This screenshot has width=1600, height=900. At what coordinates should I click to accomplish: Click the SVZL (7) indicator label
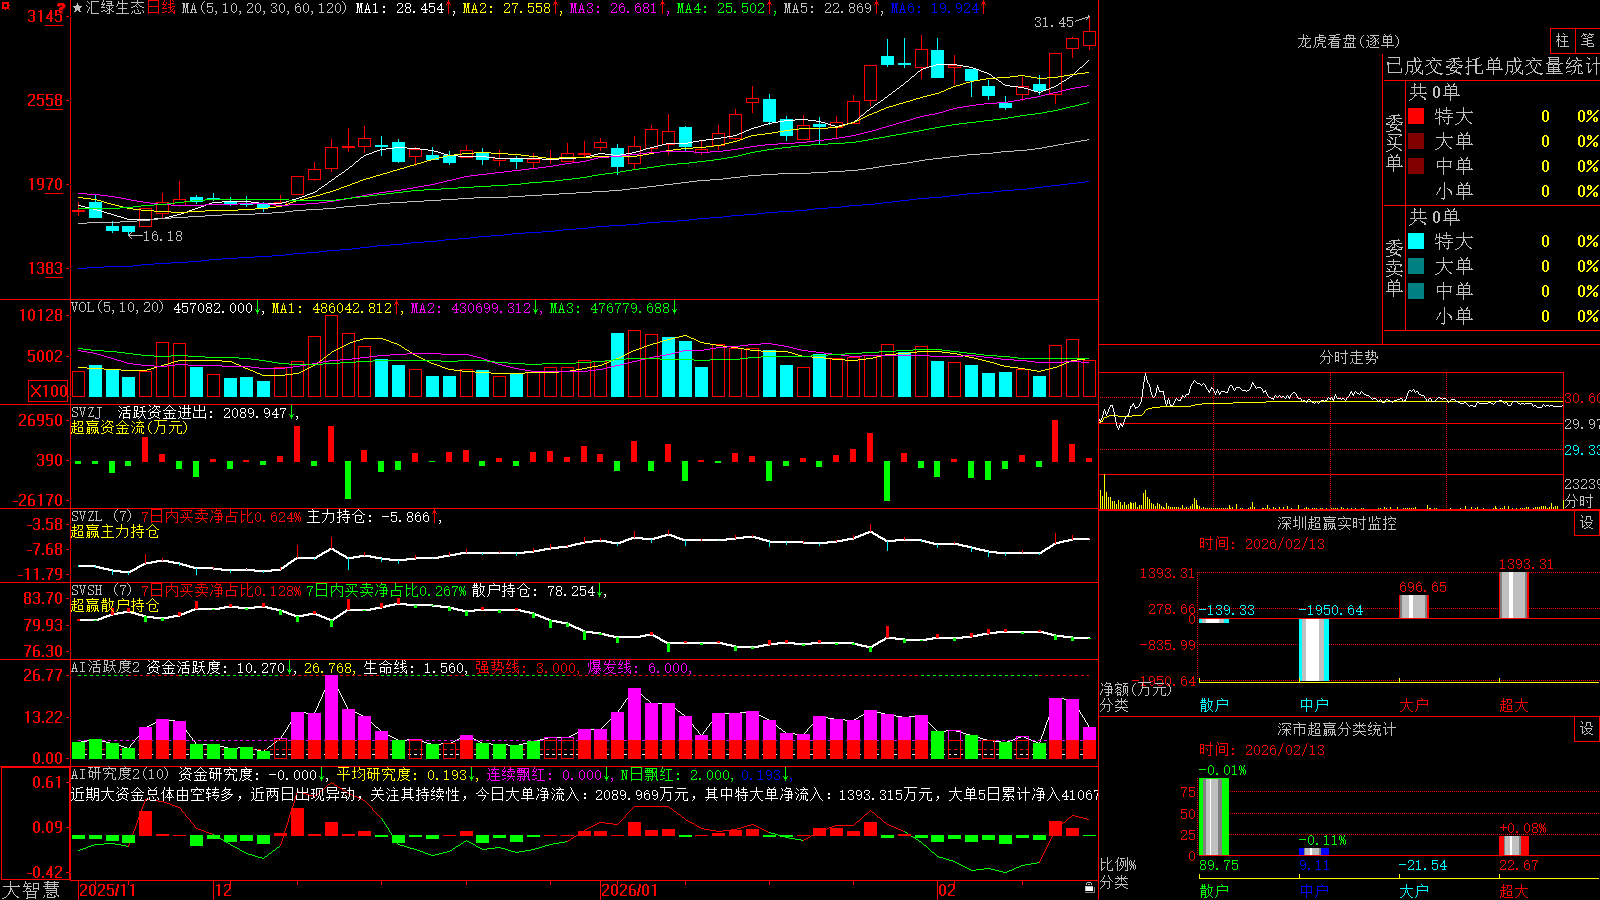[101, 517]
